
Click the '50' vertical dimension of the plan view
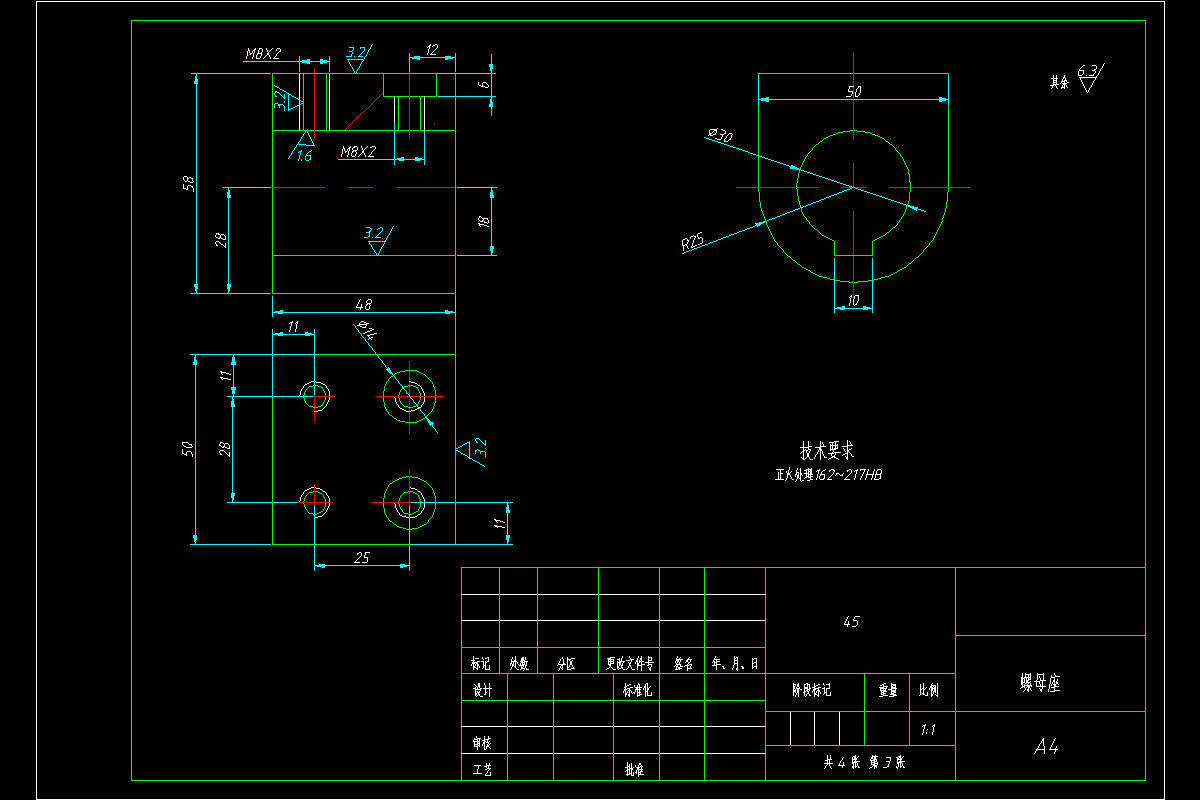coord(187,448)
